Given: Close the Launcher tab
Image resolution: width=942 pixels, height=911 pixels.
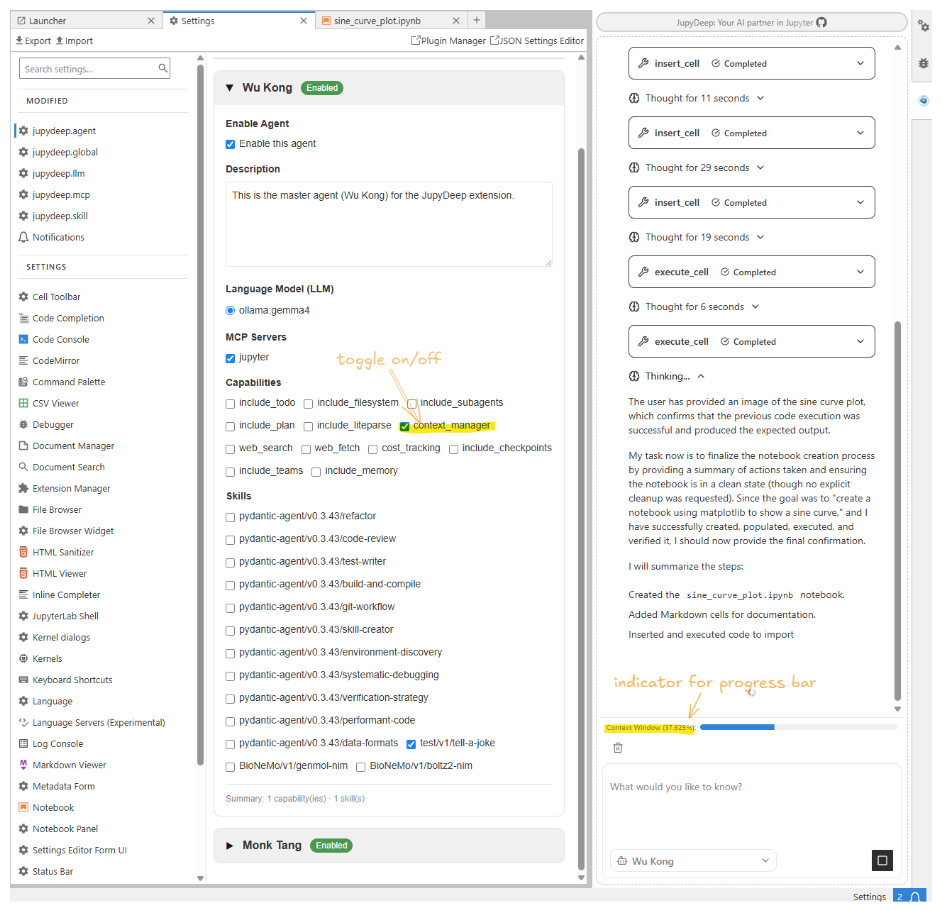Looking at the screenshot, I should pyautogui.click(x=151, y=20).
